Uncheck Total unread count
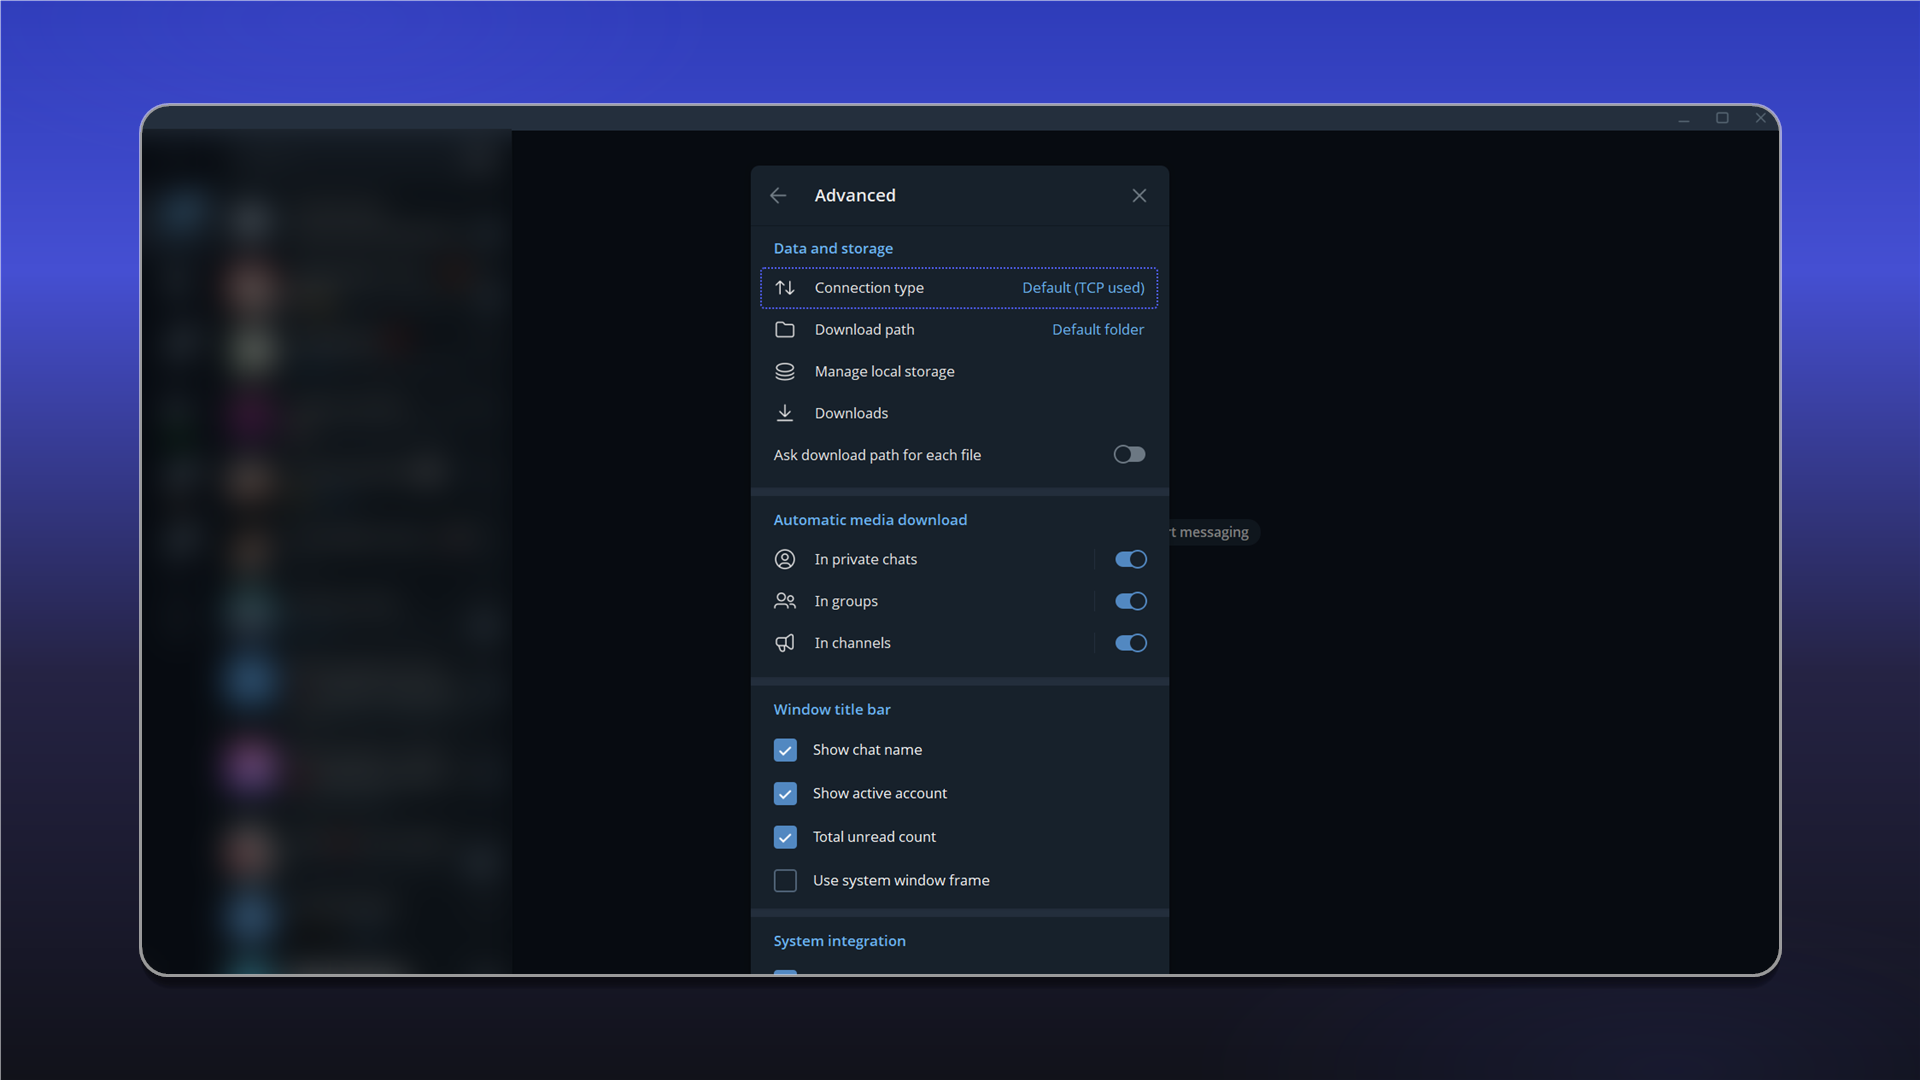 [x=785, y=837]
